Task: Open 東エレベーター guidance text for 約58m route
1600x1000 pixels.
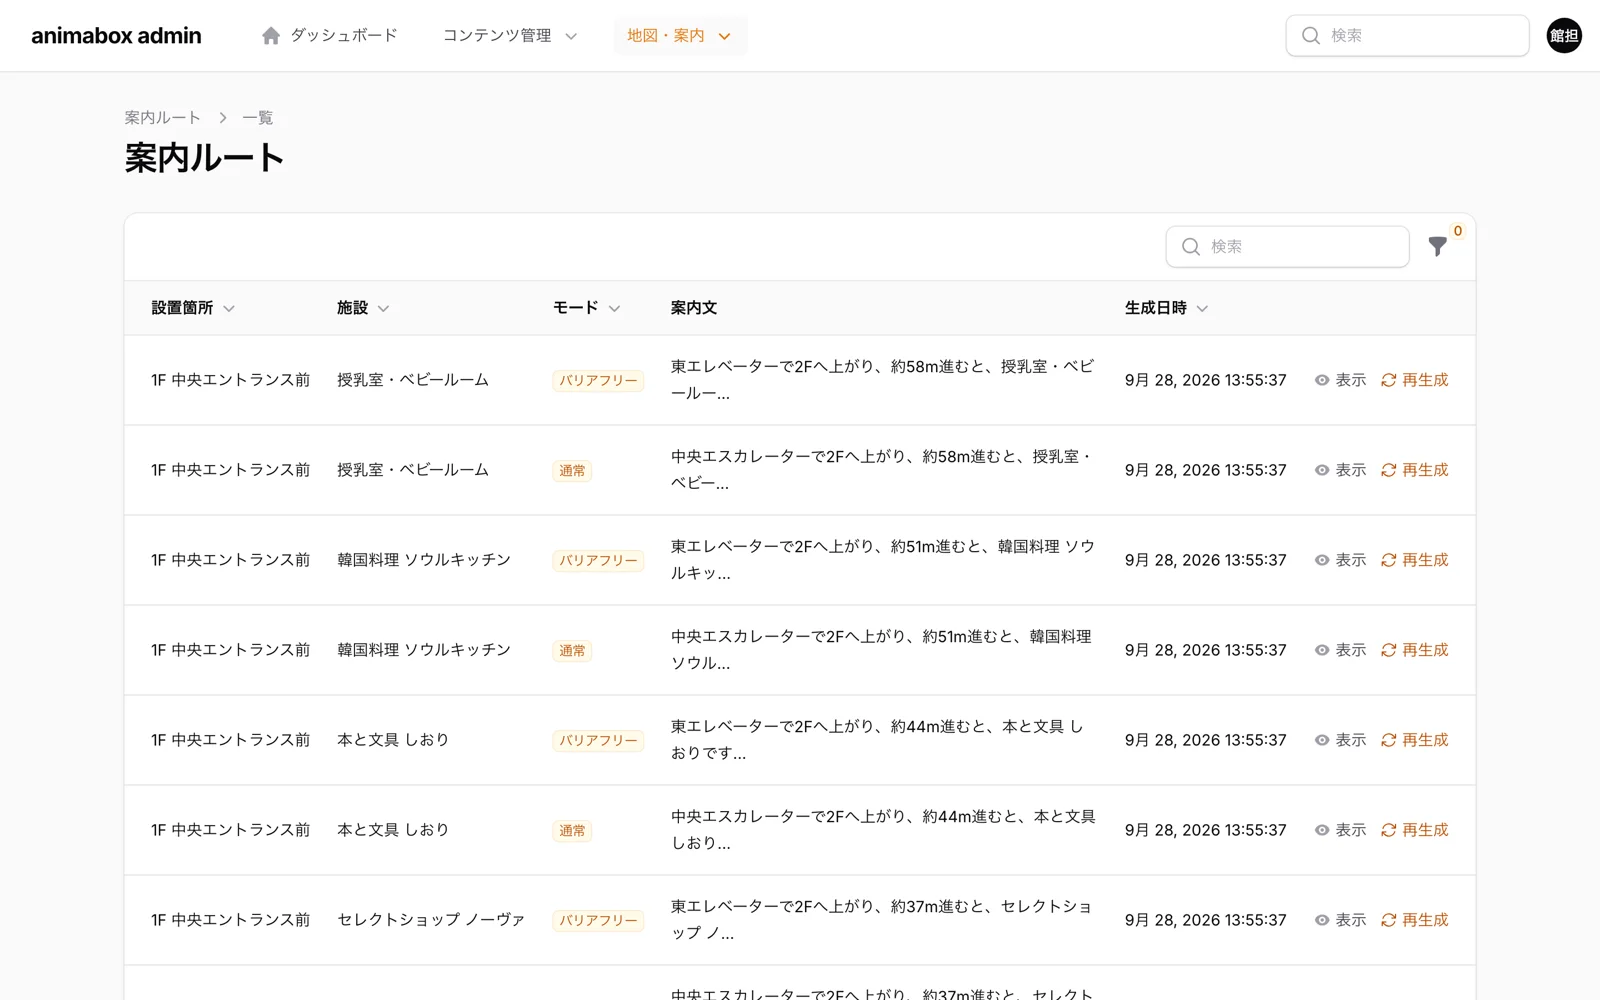Action: [x=883, y=380]
